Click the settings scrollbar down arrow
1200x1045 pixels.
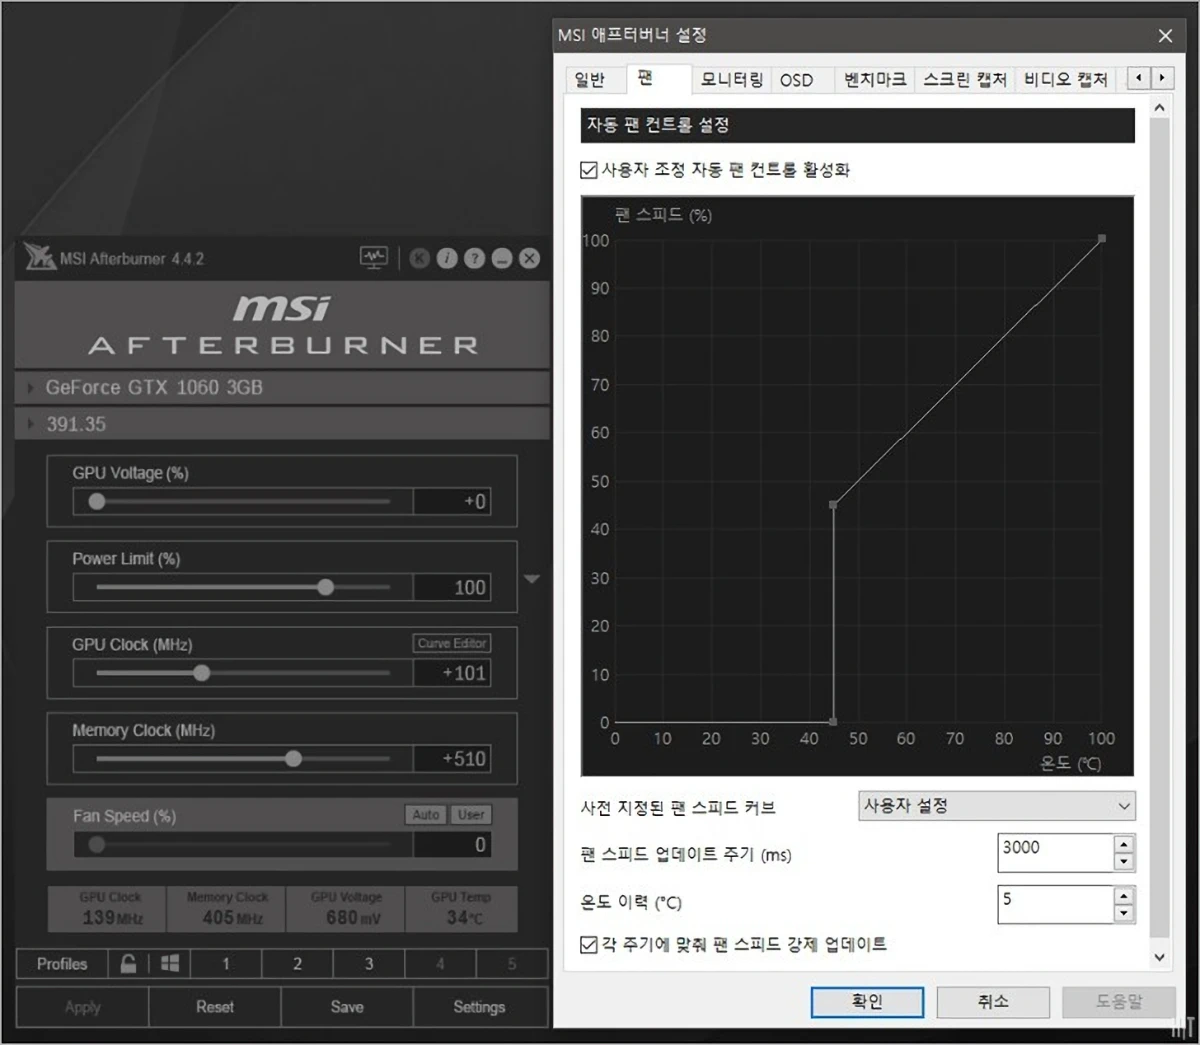1160,957
